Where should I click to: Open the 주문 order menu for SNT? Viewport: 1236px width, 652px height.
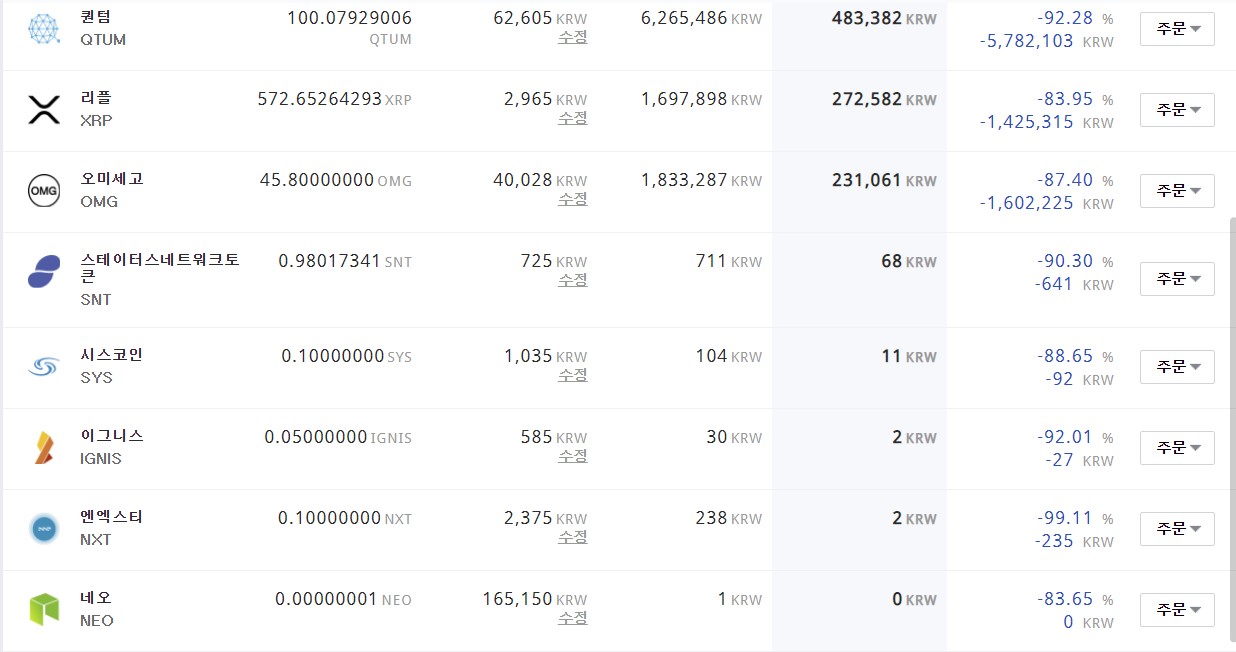(x=1177, y=279)
